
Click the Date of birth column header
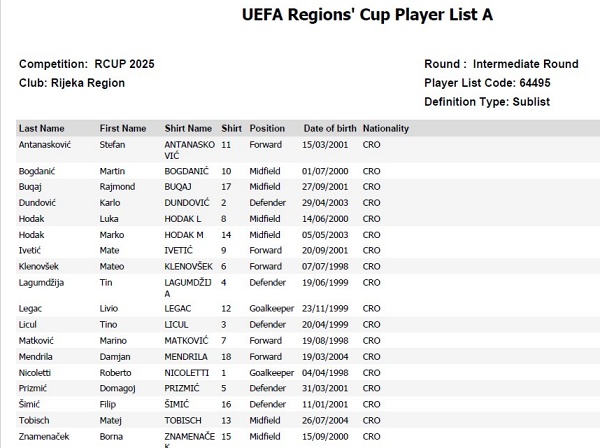[x=329, y=129]
